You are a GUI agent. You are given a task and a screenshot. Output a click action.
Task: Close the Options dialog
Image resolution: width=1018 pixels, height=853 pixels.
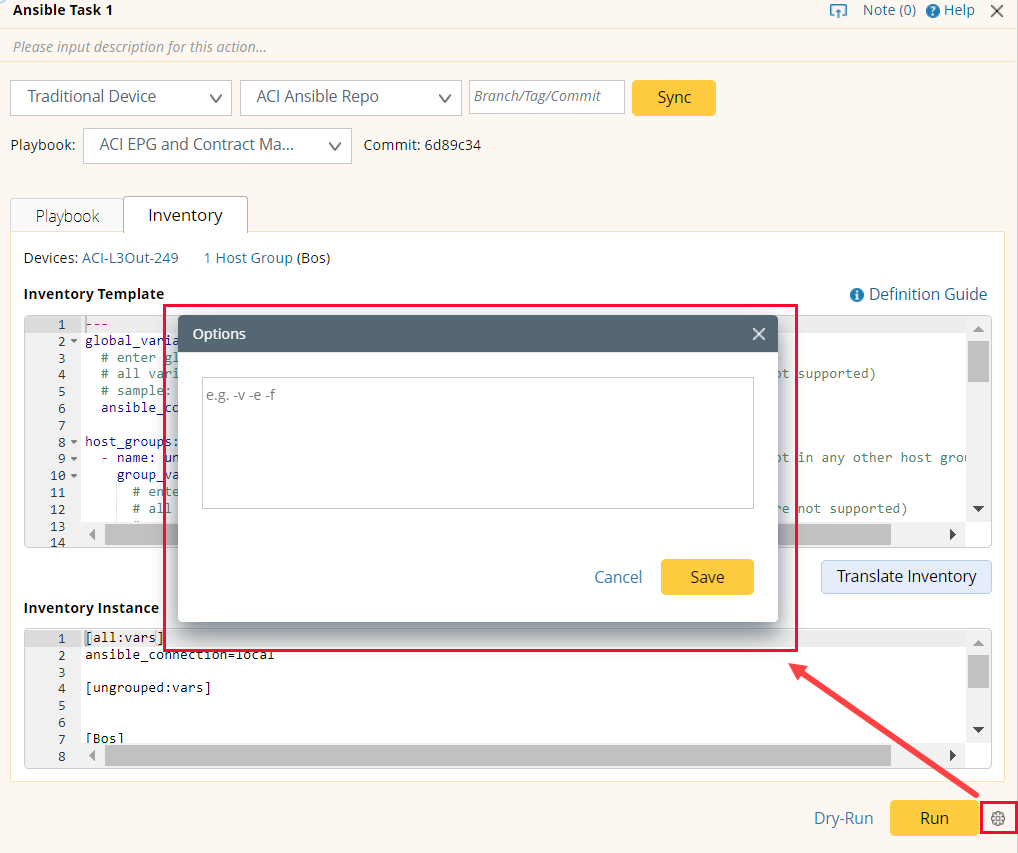pos(758,334)
